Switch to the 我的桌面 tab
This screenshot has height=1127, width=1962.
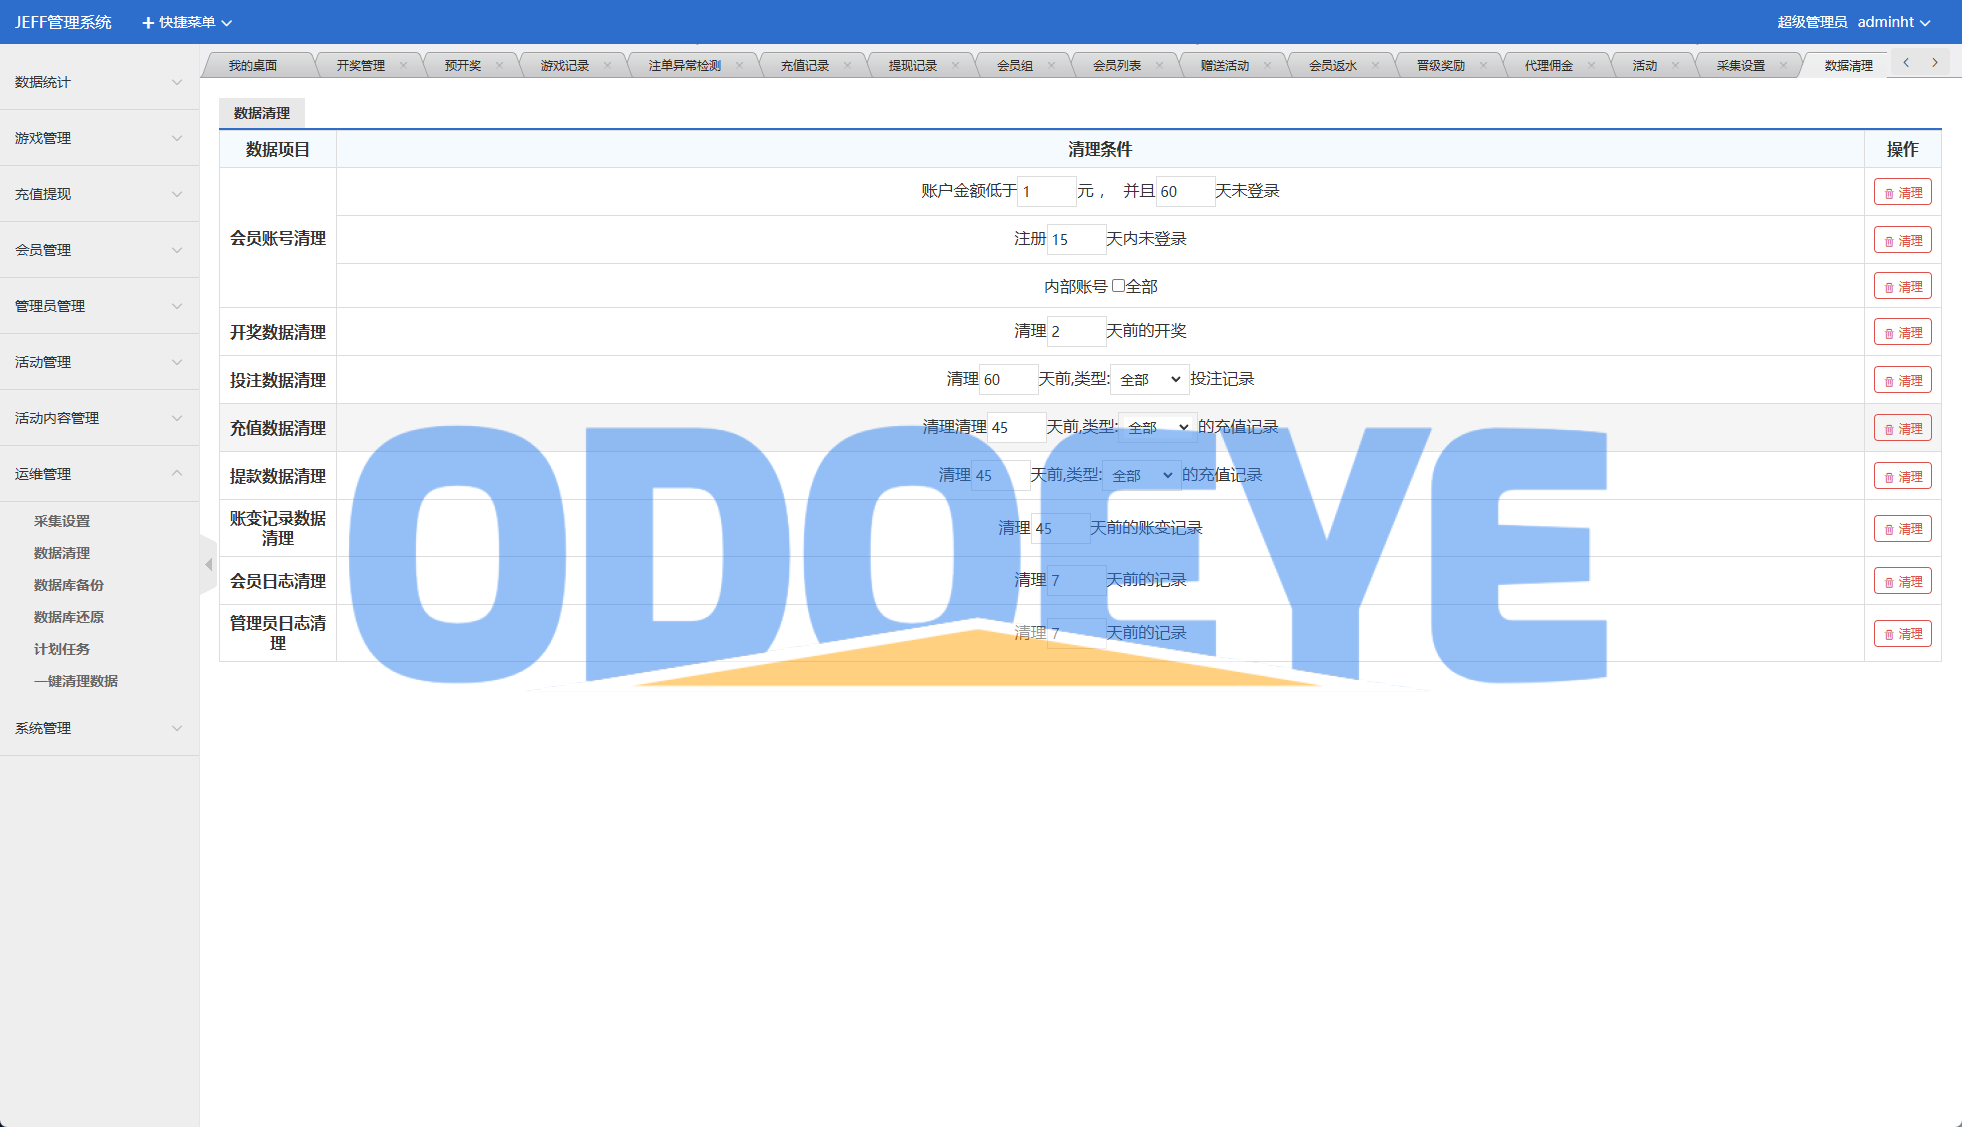click(253, 66)
